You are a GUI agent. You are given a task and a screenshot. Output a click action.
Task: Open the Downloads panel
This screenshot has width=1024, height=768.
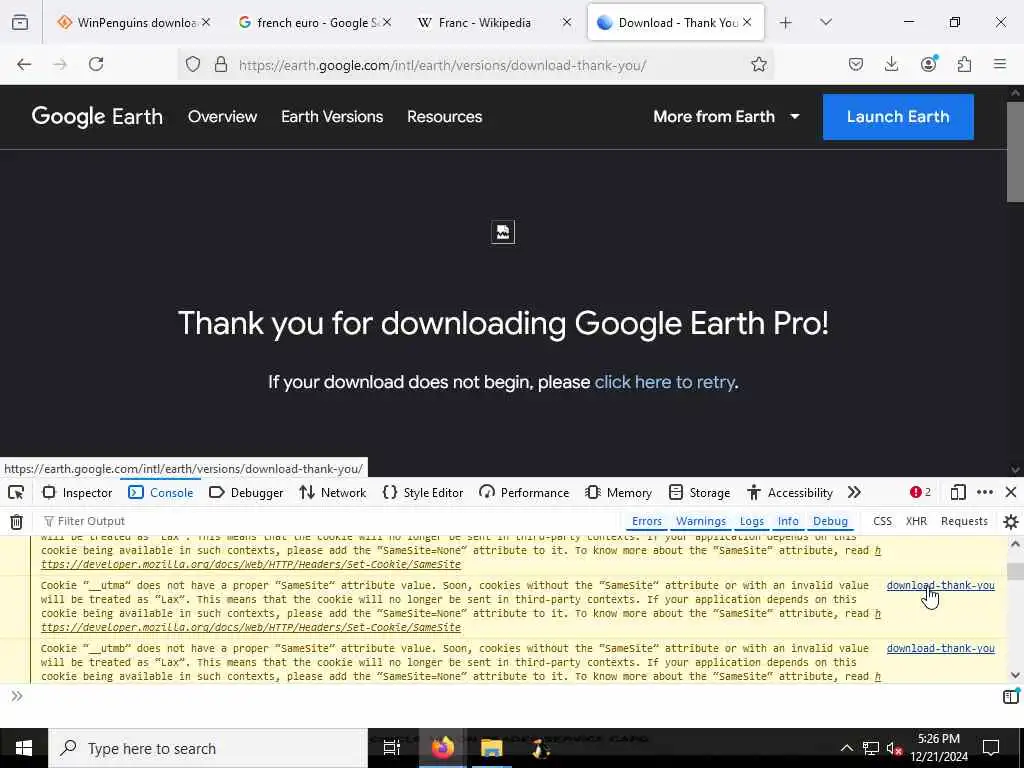click(891, 64)
